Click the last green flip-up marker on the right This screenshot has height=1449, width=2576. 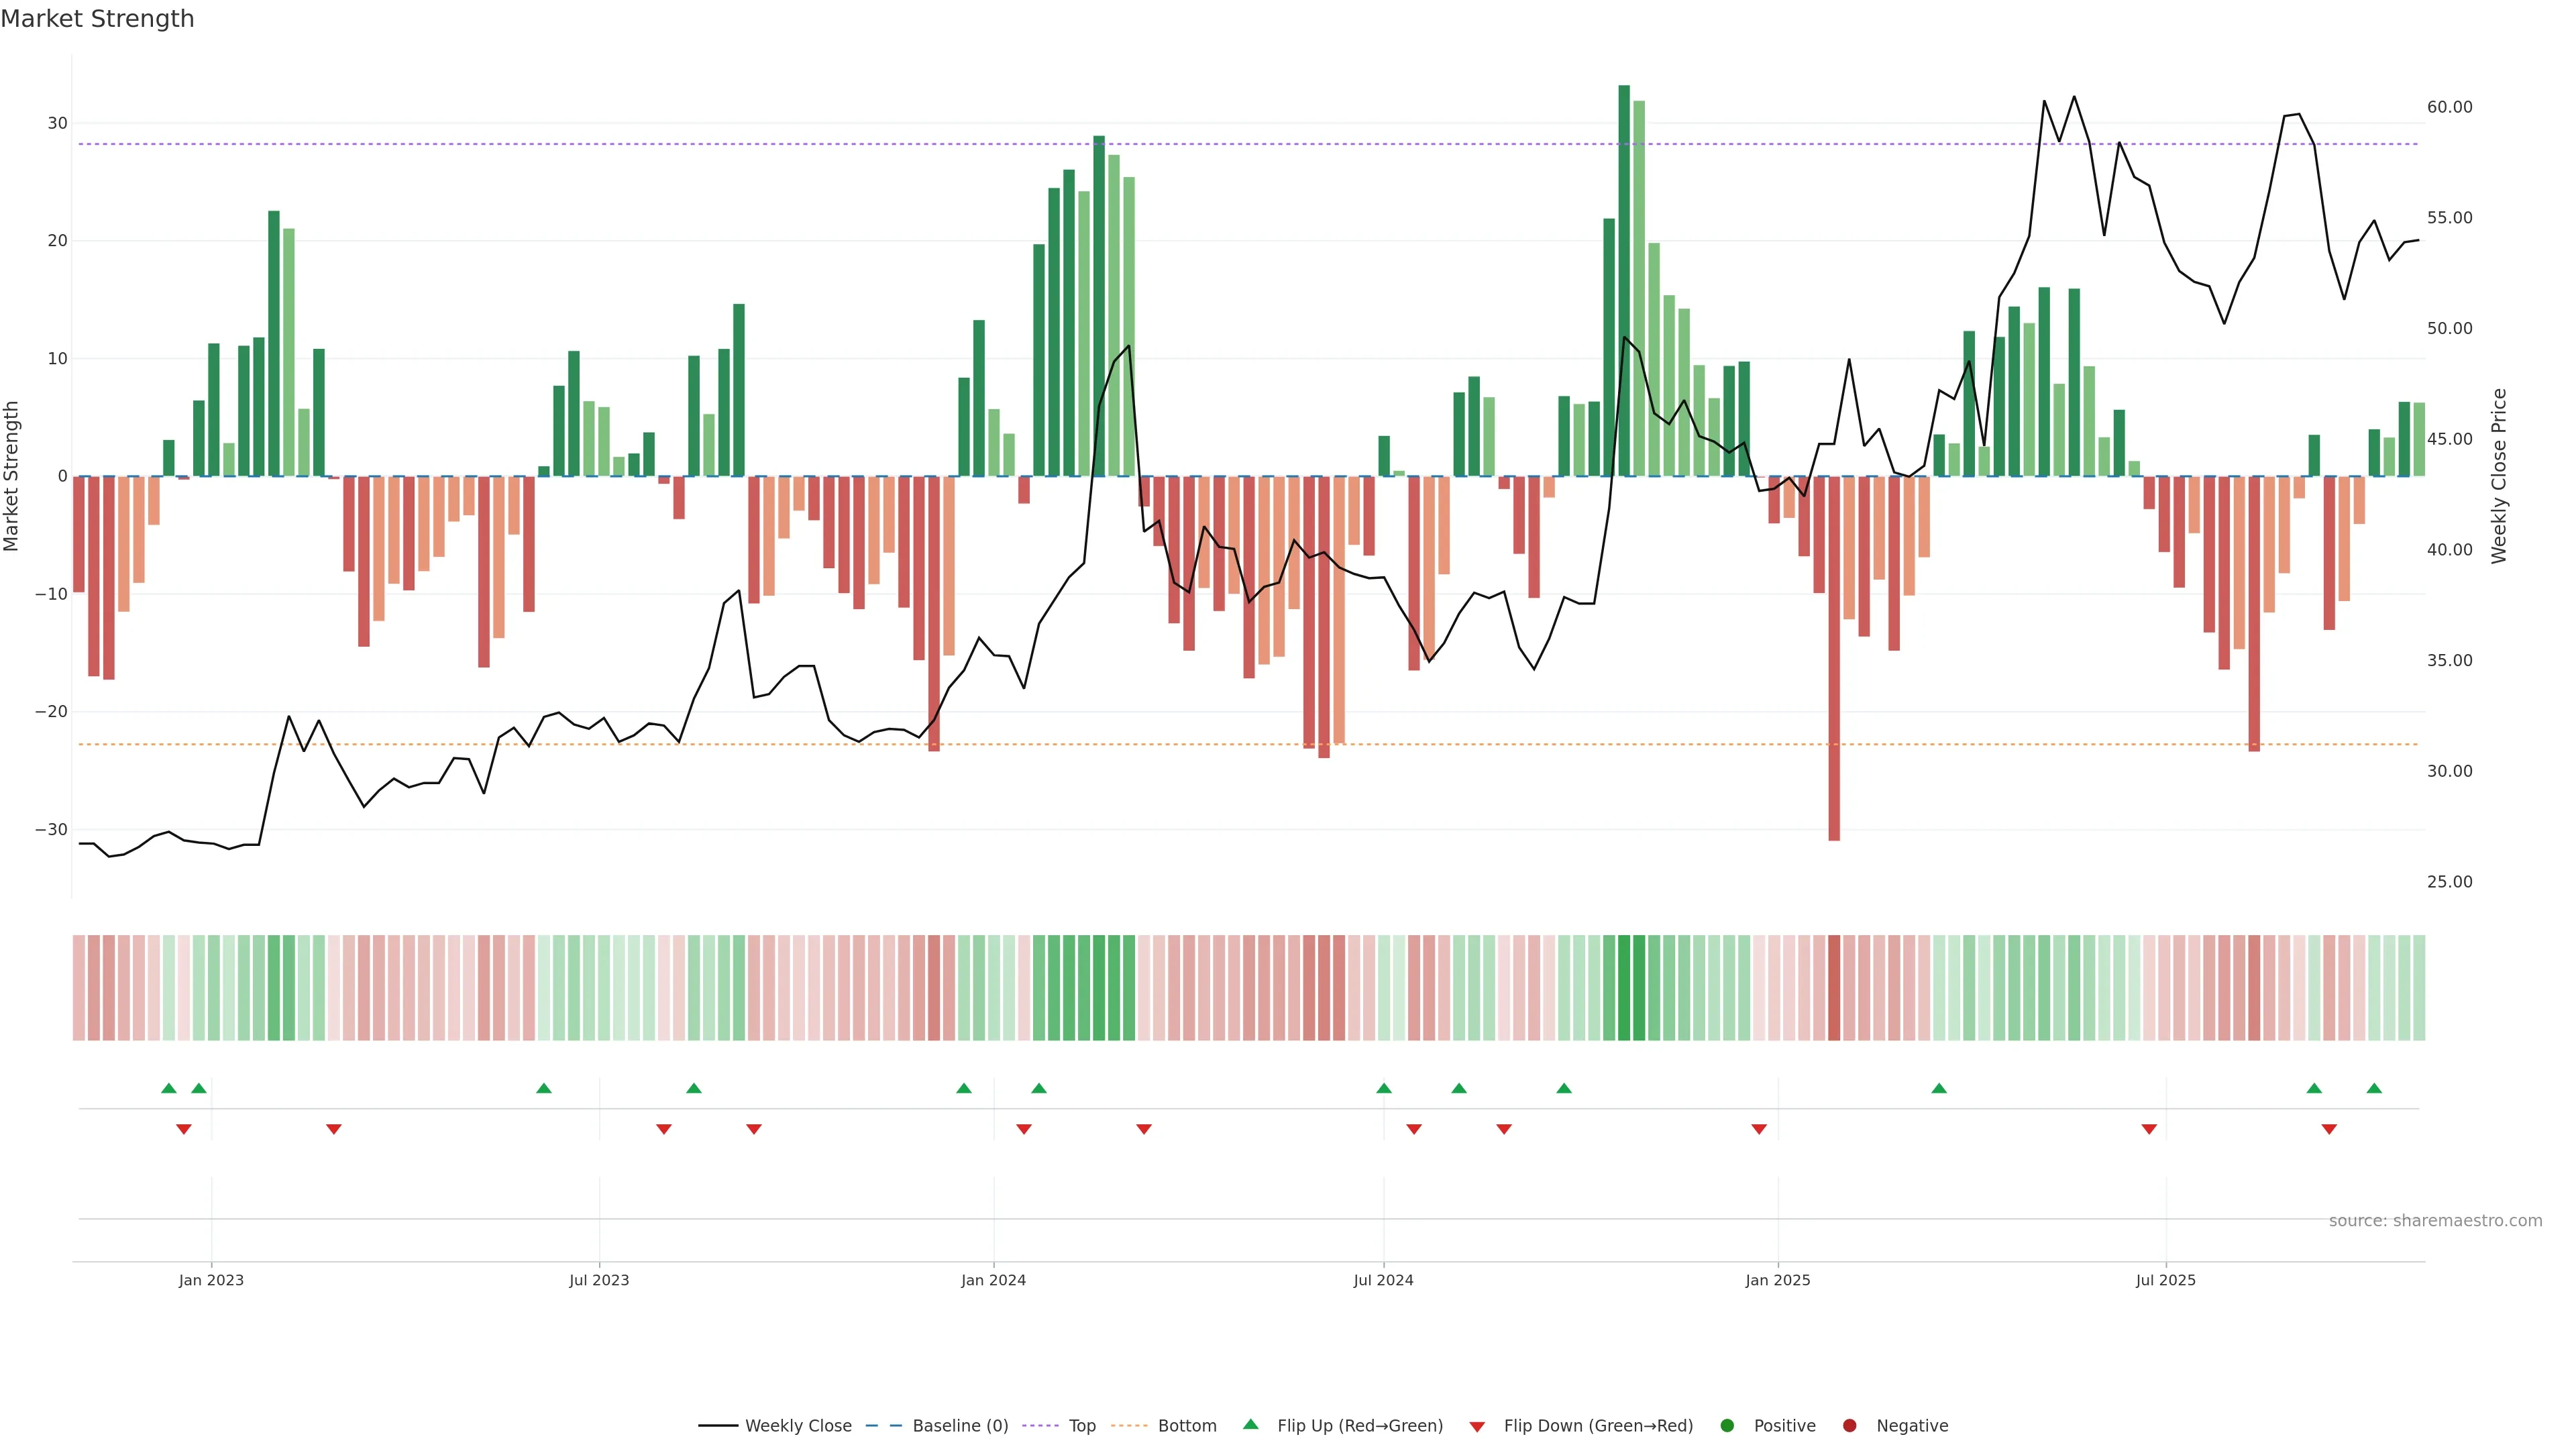(2374, 1088)
